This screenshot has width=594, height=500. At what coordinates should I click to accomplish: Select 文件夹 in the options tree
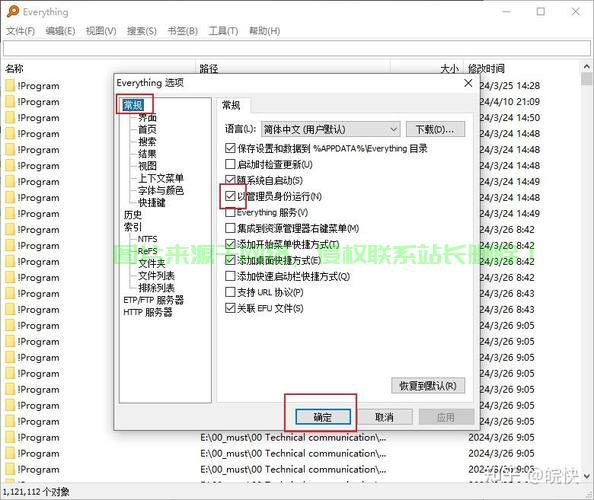tap(152, 263)
